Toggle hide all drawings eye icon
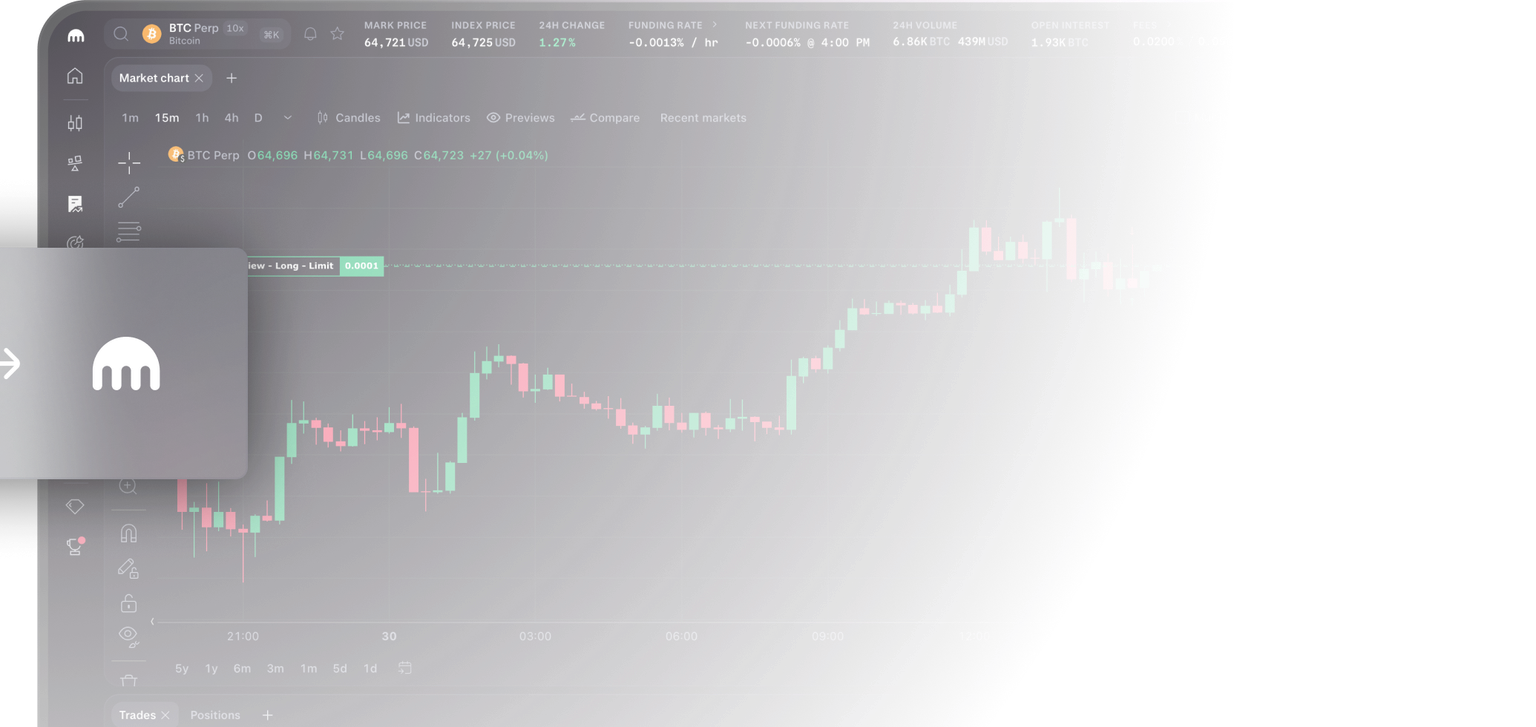Screen dimensions: 1536x727 [128, 636]
